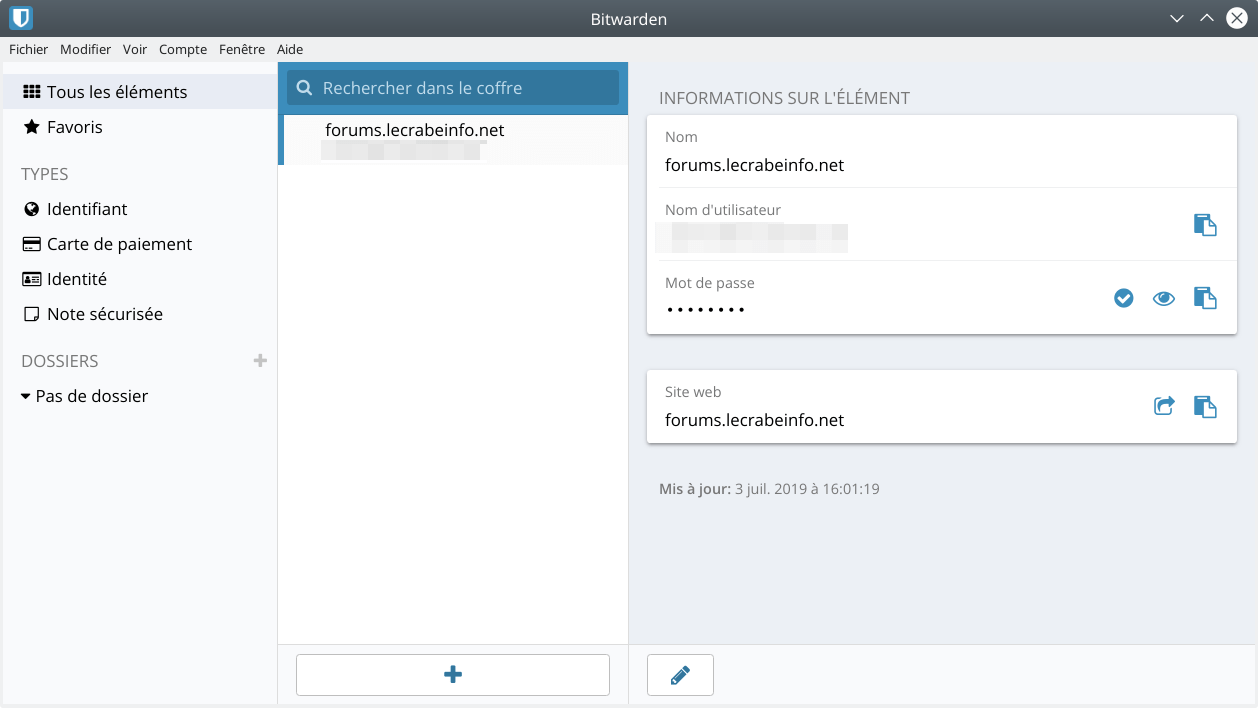Screen dimensions: 1258x708
Task: Click the Mis à jour timestamp text
Action: [x=769, y=489]
